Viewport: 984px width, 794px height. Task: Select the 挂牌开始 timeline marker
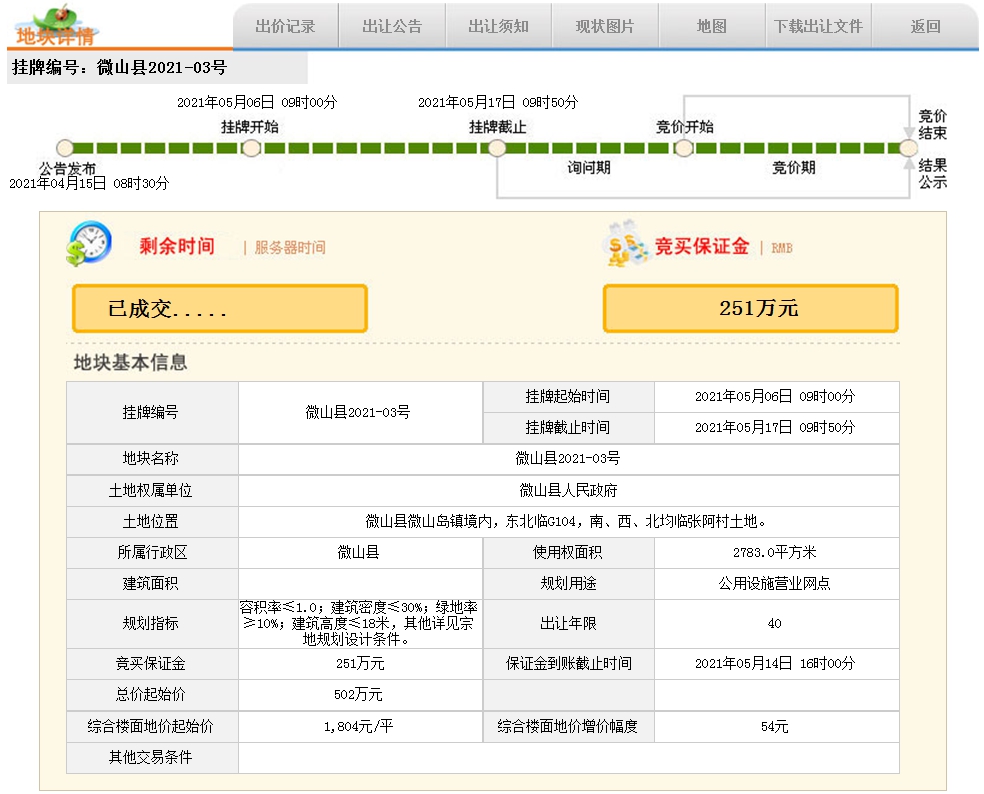251,148
